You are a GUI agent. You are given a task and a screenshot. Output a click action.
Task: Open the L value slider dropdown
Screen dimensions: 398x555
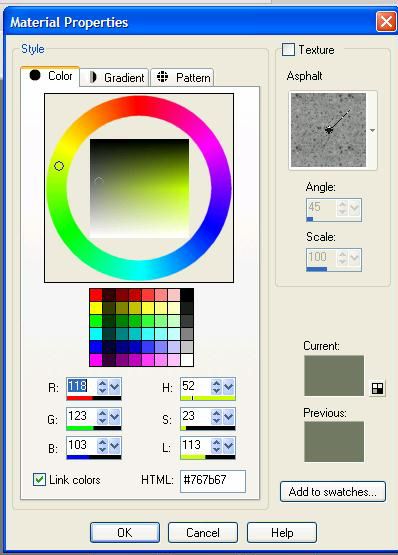tap(229, 446)
